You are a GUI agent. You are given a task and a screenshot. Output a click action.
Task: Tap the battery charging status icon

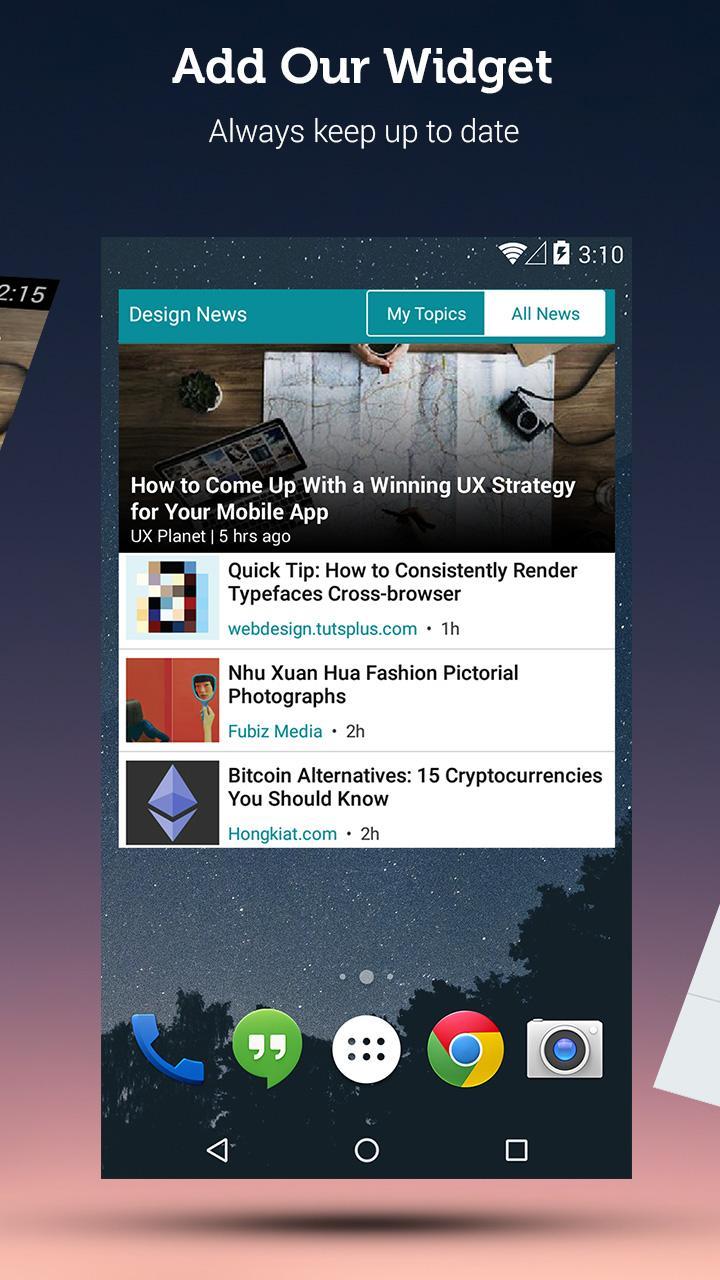(562, 253)
